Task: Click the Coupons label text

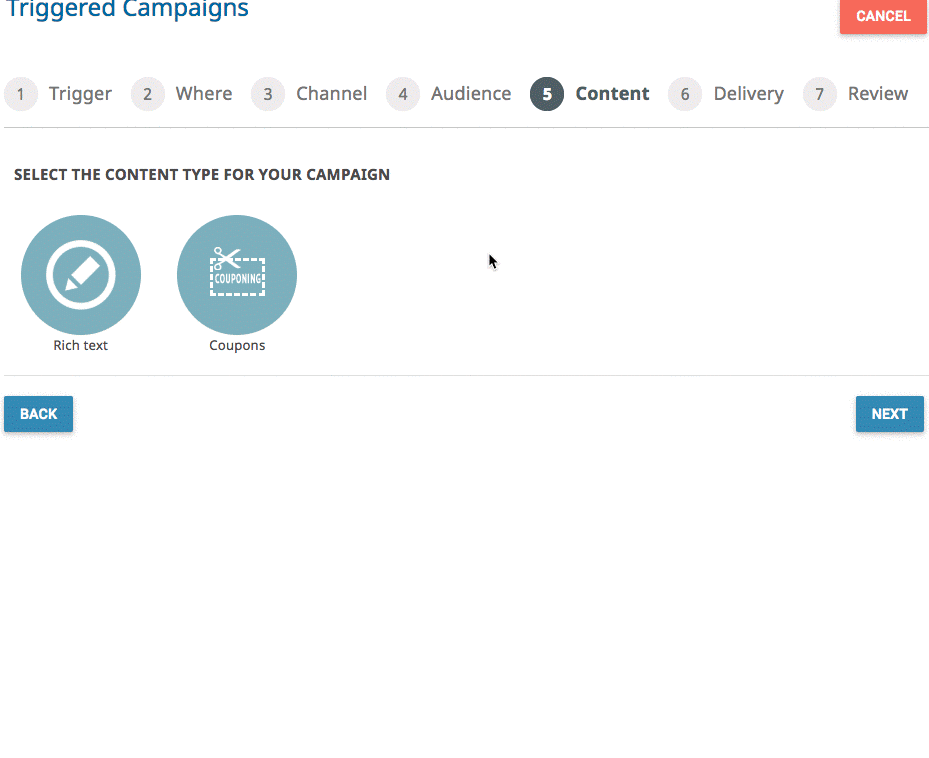Action: point(237,346)
